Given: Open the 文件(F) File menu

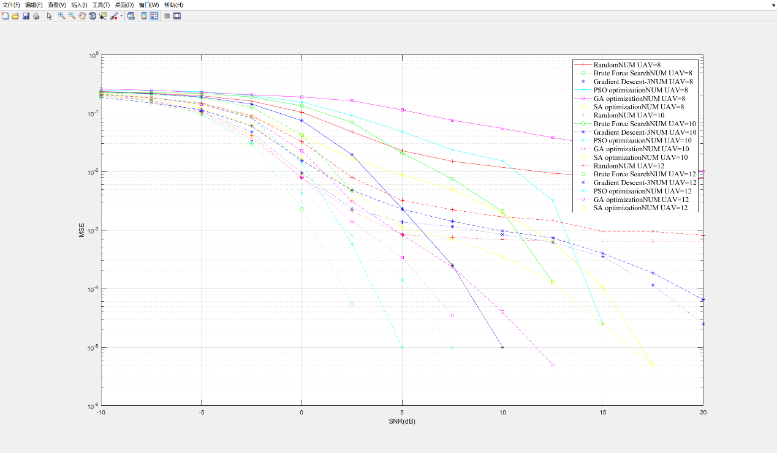Looking at the screenshot, I should point(11,5).
